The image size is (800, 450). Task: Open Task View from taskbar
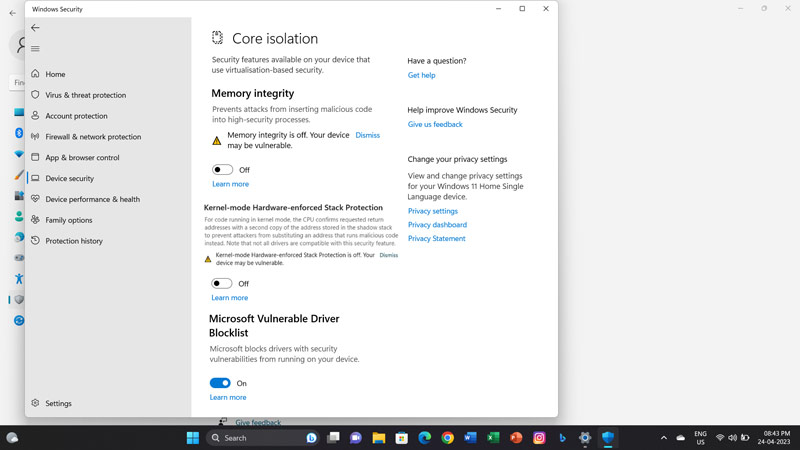pos(333,438)
